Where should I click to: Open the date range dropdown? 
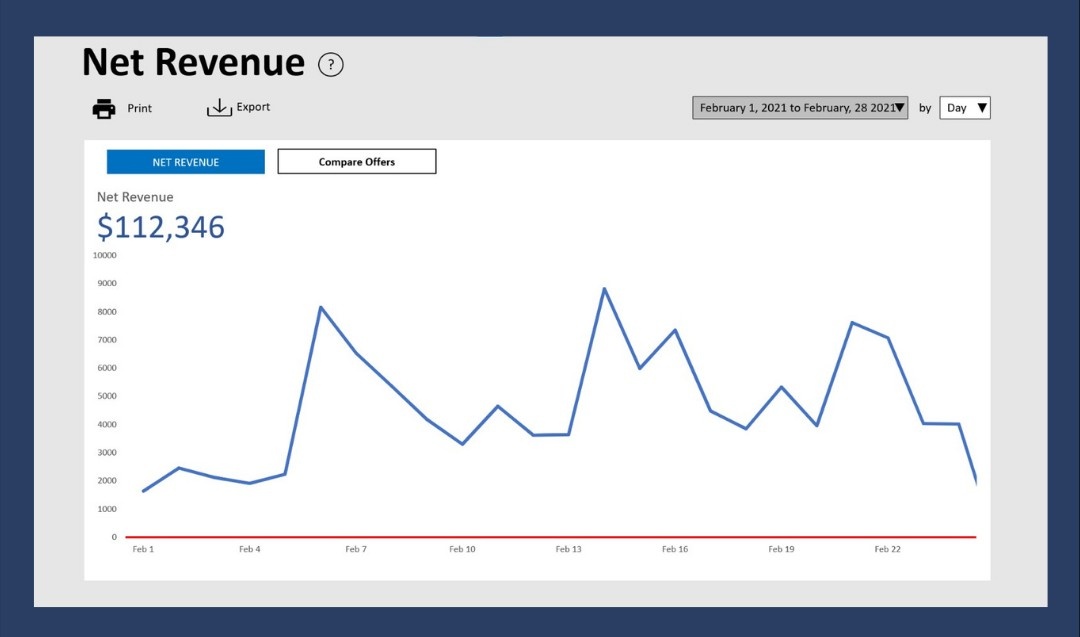(800, 107)
